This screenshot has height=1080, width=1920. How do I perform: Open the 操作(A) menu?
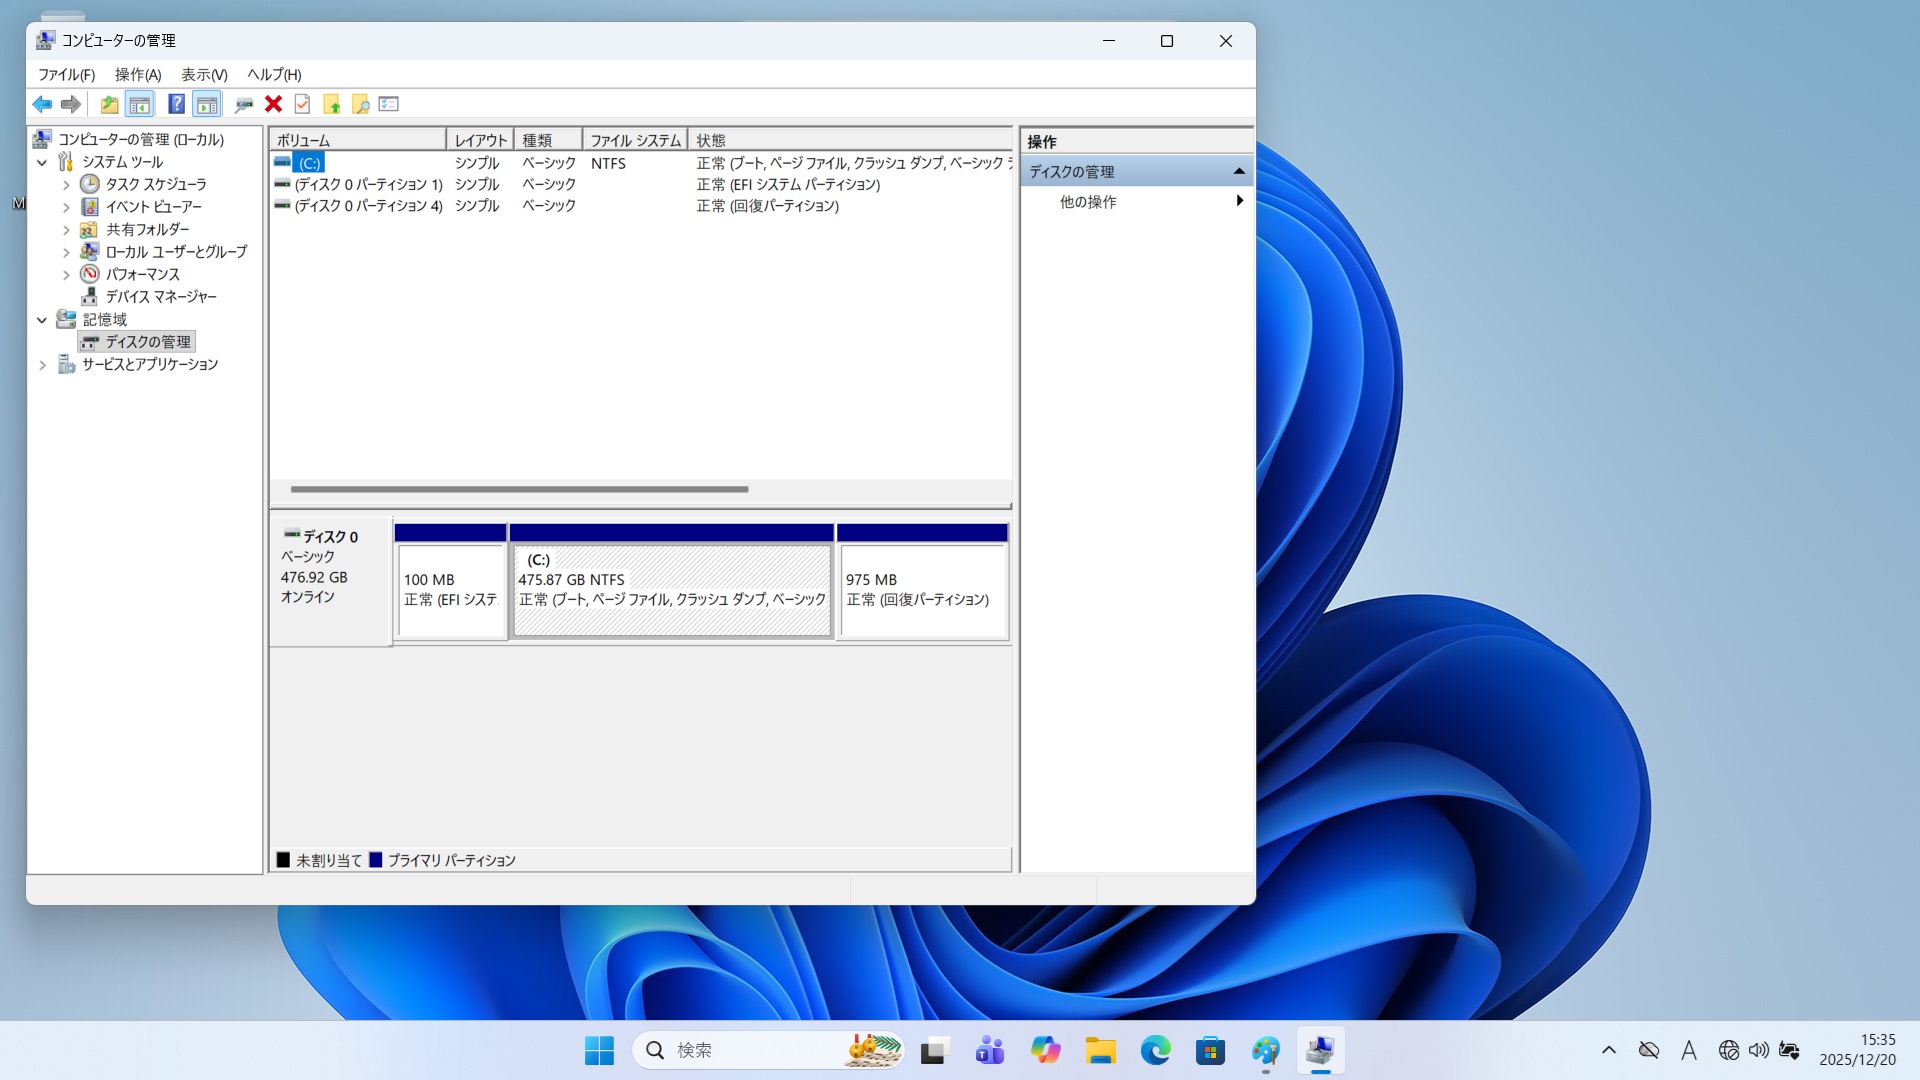pyautogui.click(x=138, y=75)
